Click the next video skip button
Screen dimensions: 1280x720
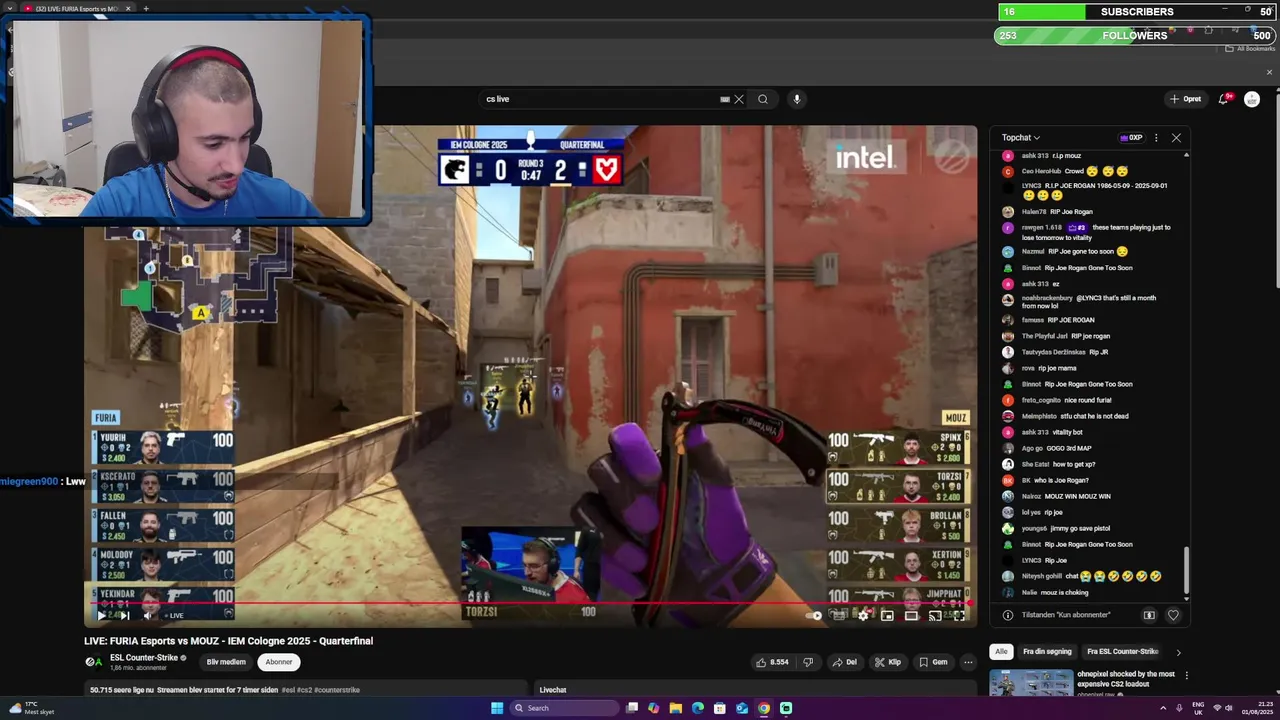click(125, 615)
